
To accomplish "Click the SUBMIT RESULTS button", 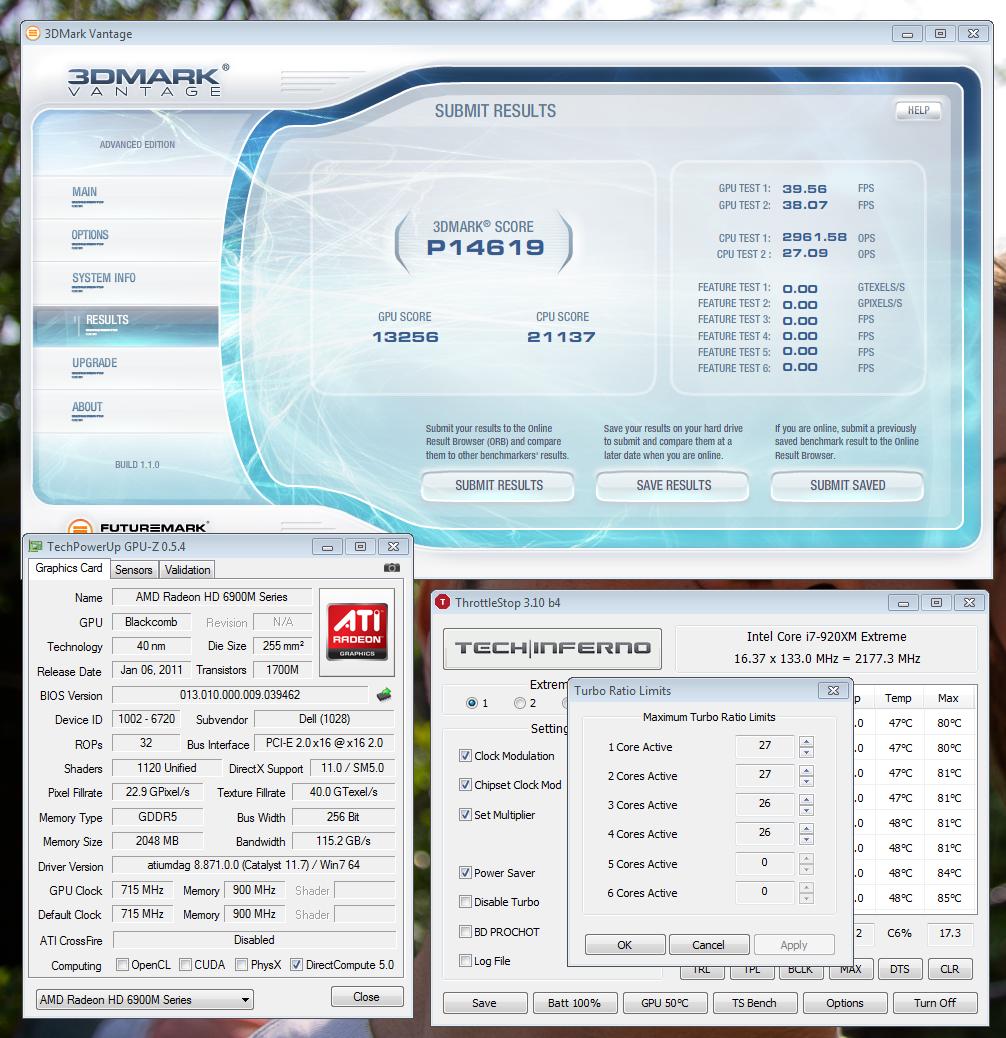I will point(498,485).
